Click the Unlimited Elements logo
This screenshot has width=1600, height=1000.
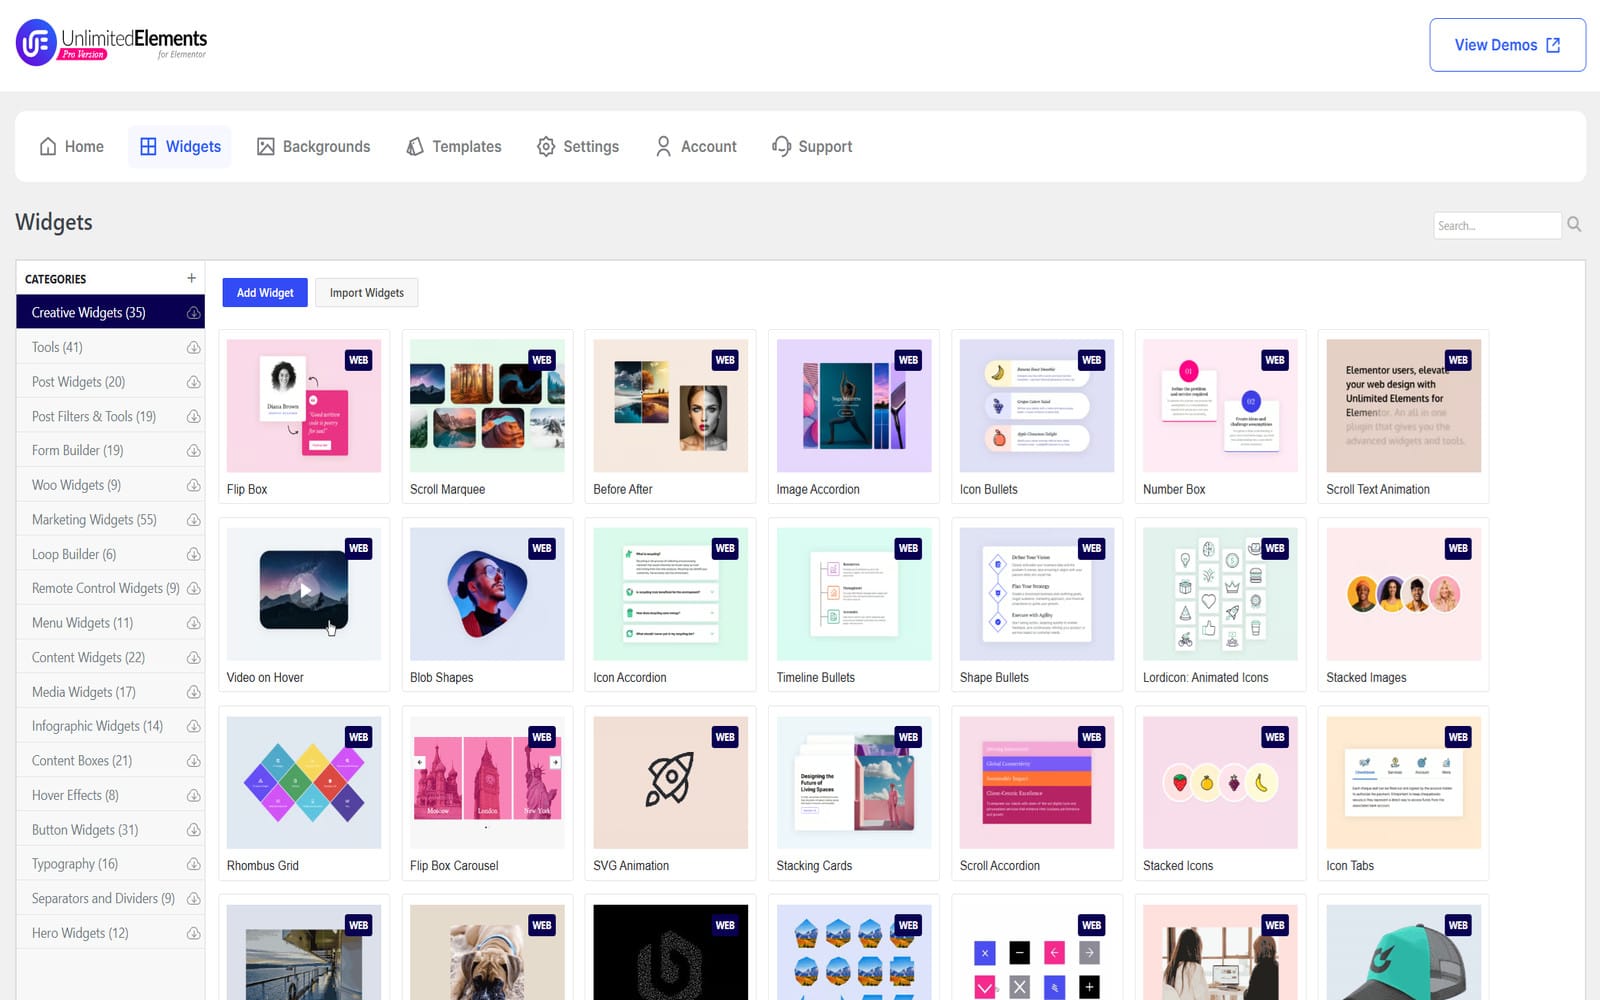(112, 43)
